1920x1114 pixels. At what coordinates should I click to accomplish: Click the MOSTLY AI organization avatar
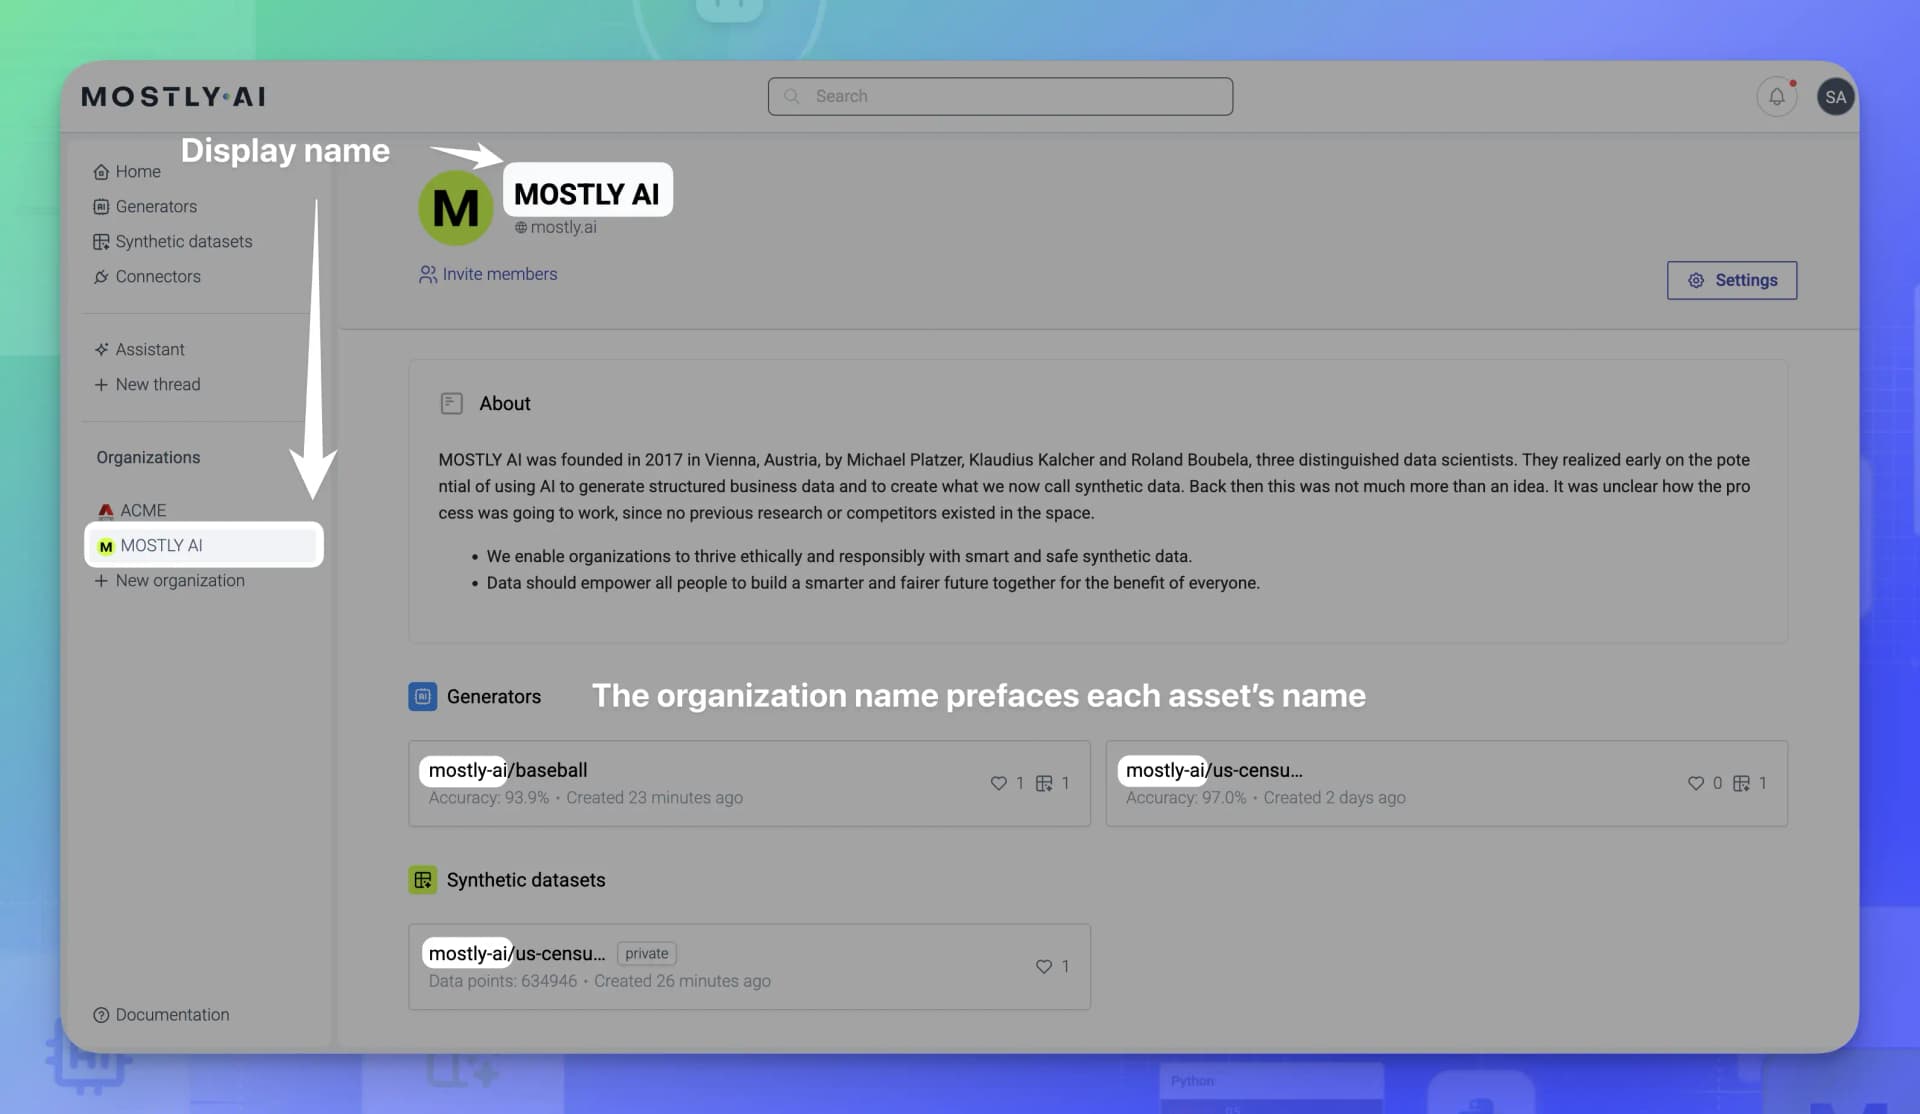click(456, 207)
